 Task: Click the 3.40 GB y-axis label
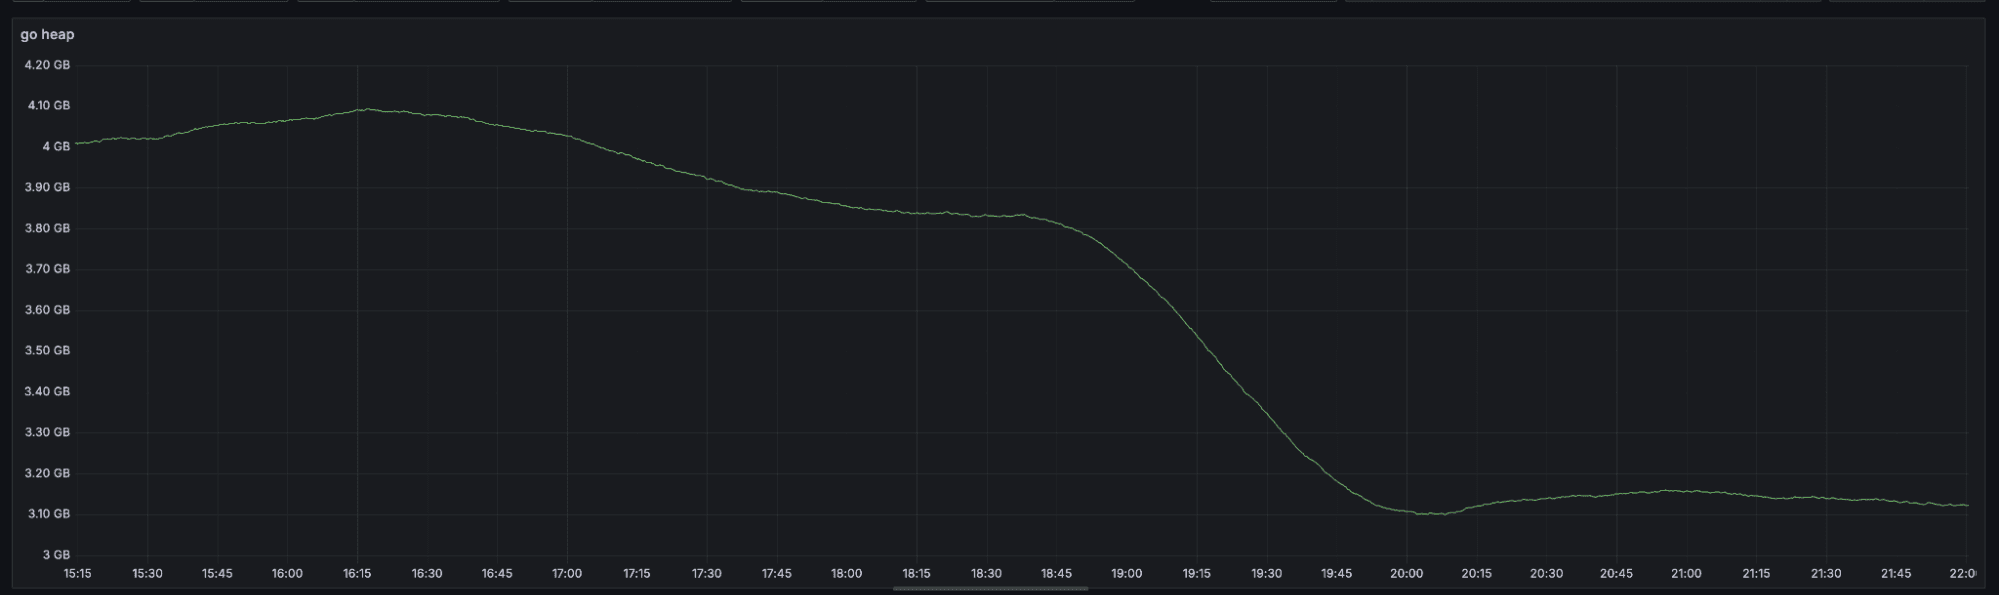(x=47, y=391)
